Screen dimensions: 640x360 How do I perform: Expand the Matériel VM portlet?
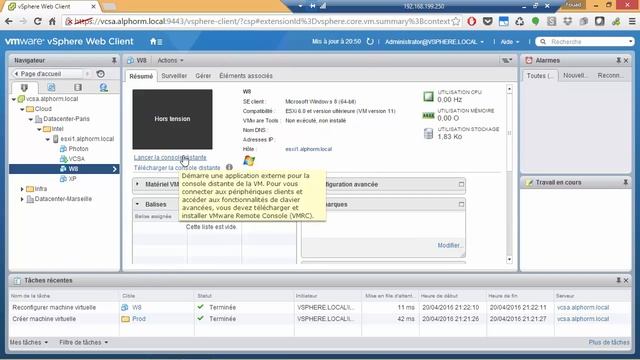point(138,184)
